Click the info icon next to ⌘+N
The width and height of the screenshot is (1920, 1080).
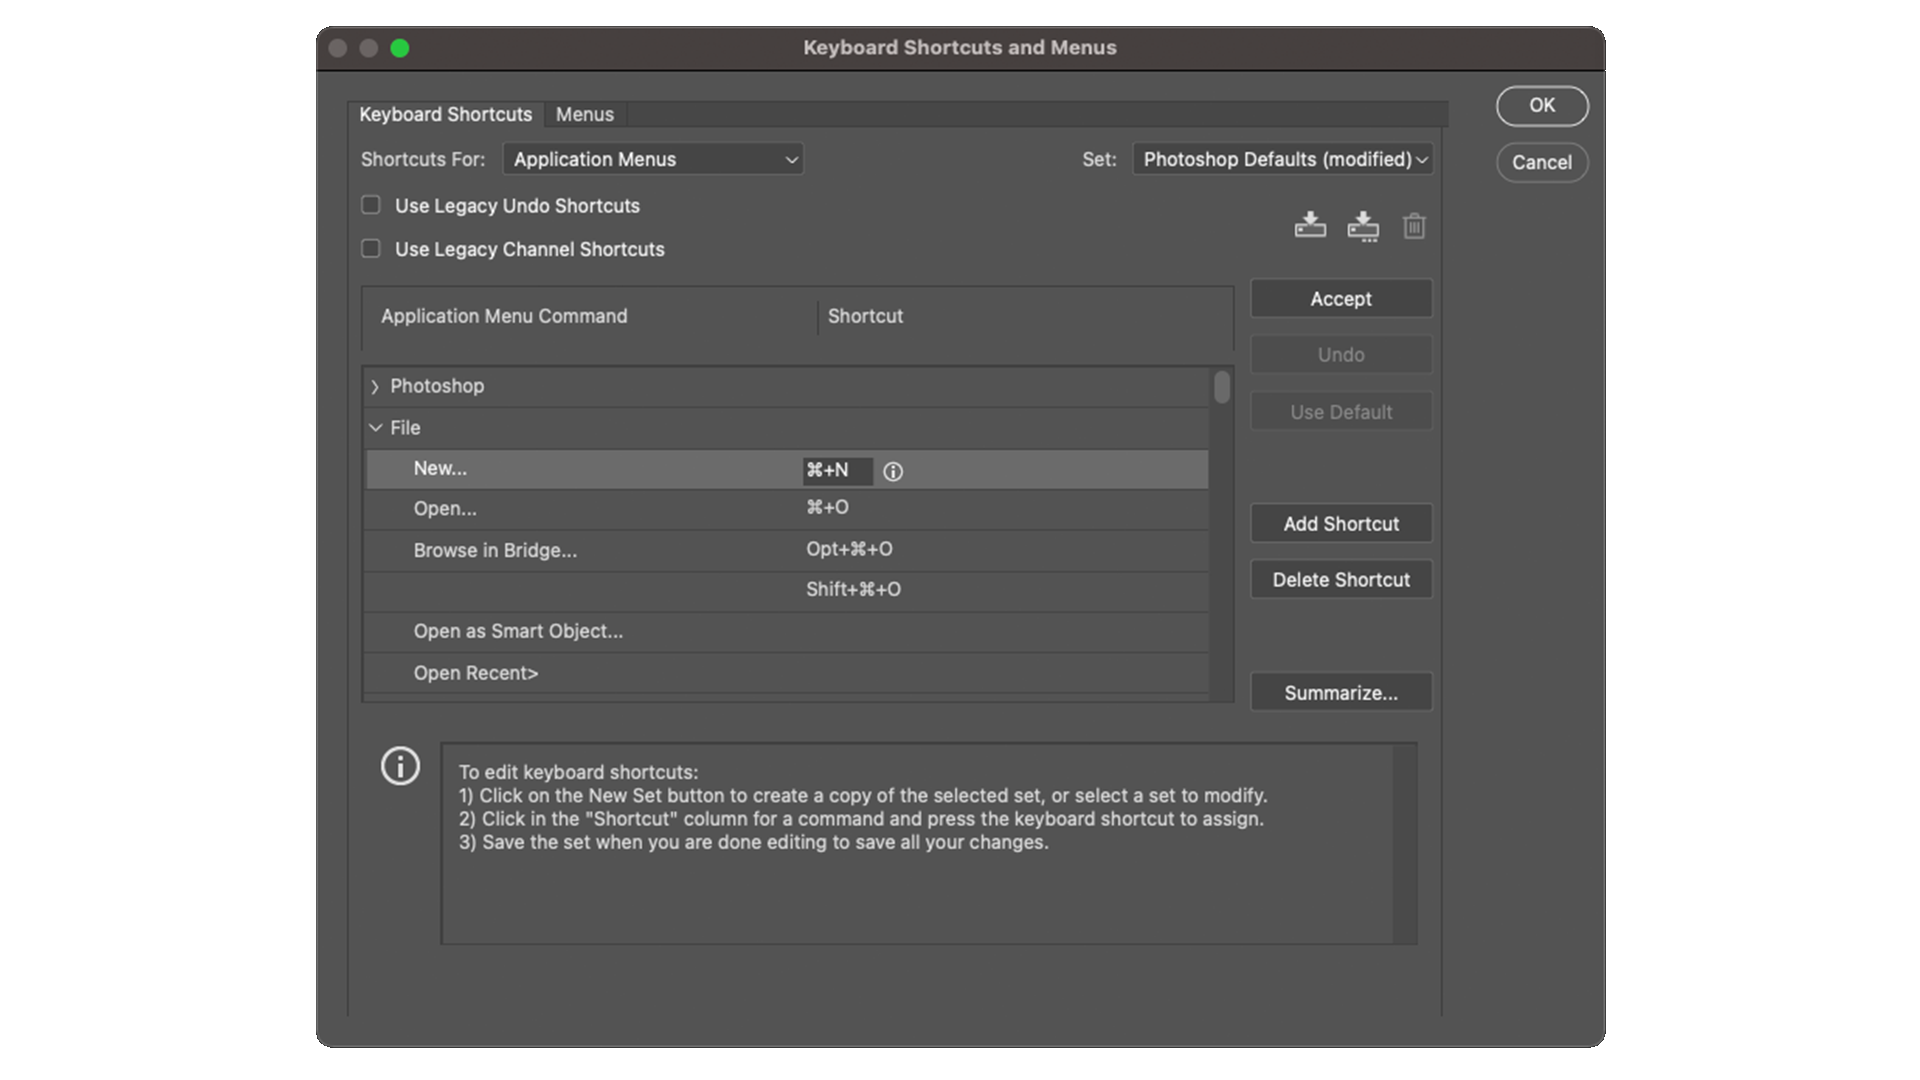pyautogui.click(x=893, y=471)
